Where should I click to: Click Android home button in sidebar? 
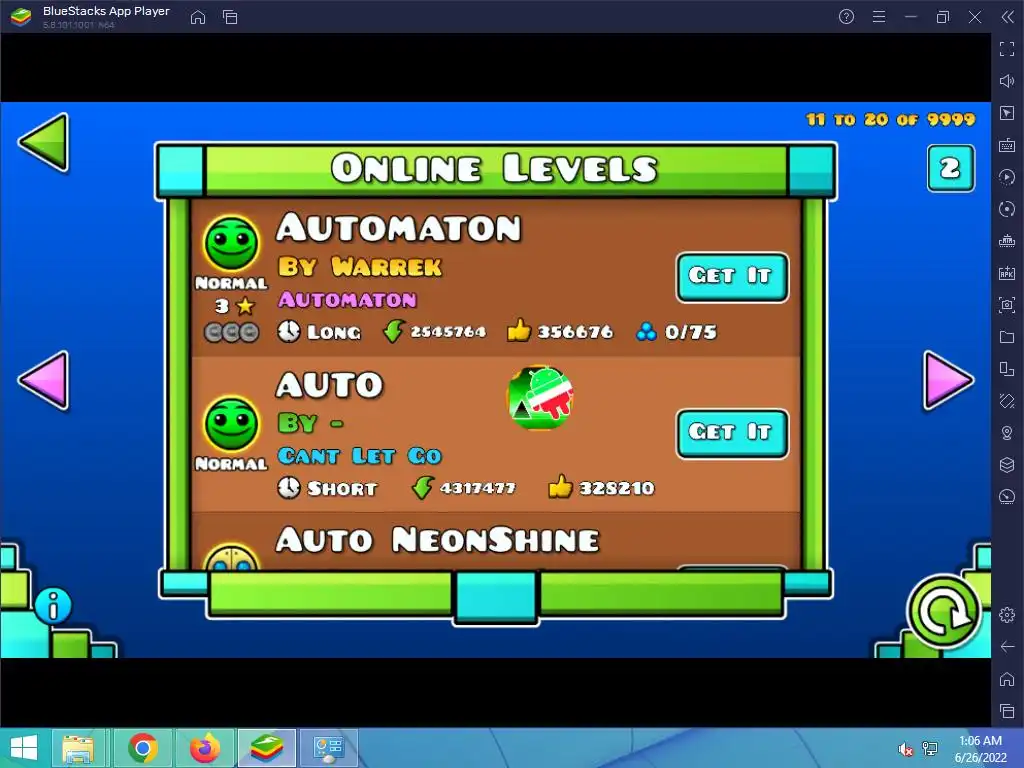click(x=1007, y=679)
